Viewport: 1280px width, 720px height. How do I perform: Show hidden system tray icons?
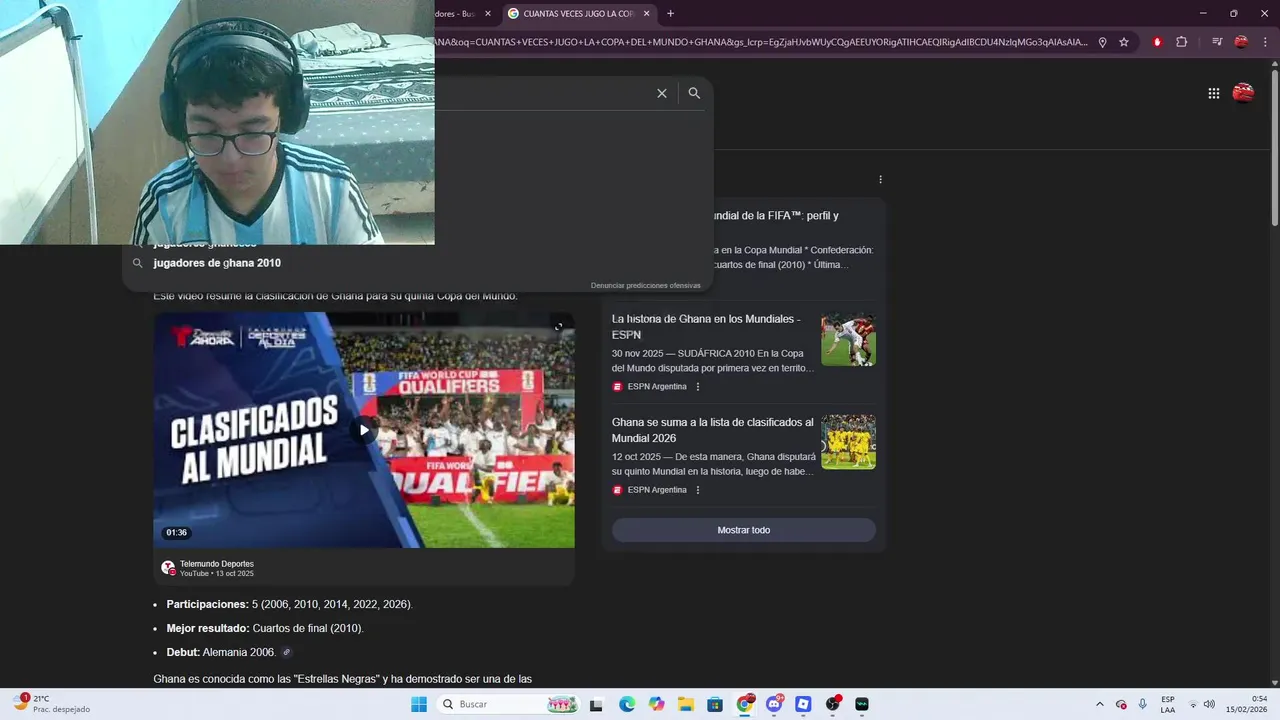click(x=1100, y=704)
